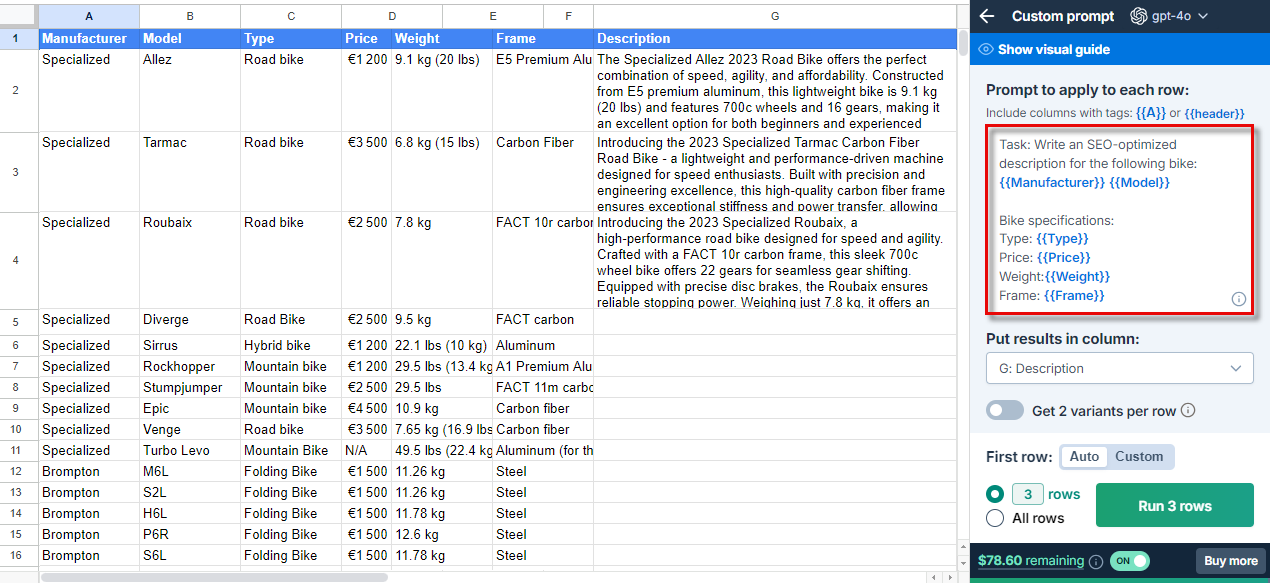The height and width of the screenshot is (583, 1270).
Task: Click the 'M6L' model cell
Action: [190, 471]
